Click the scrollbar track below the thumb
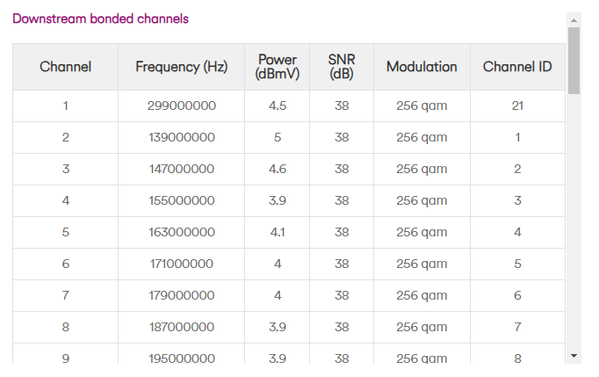This screenshot has width=599, height=377. 574,221
